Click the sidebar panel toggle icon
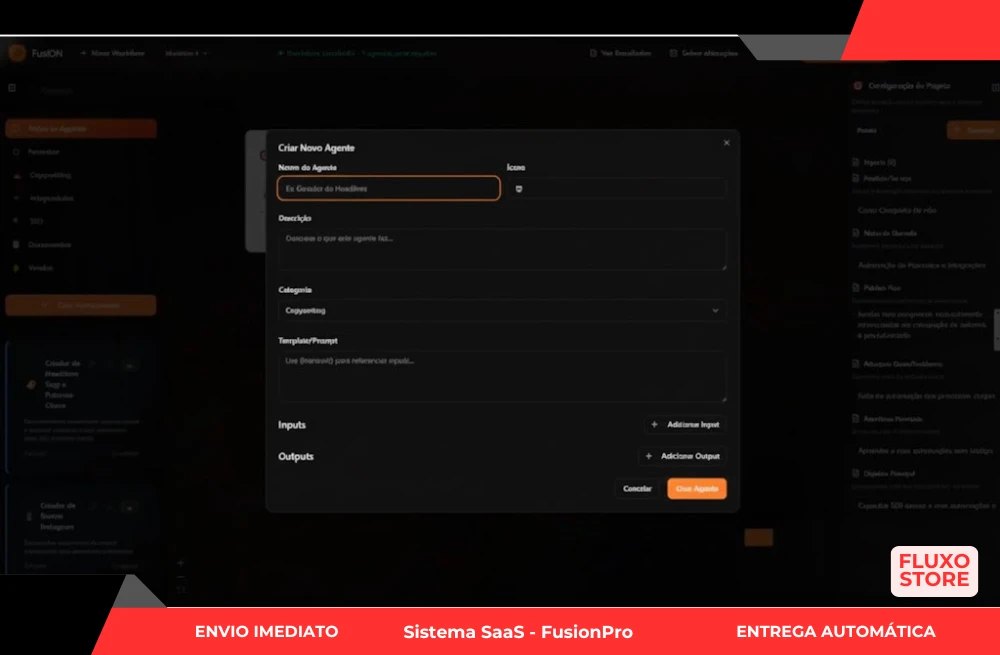Screen dimensions: 1000x655 12,88
